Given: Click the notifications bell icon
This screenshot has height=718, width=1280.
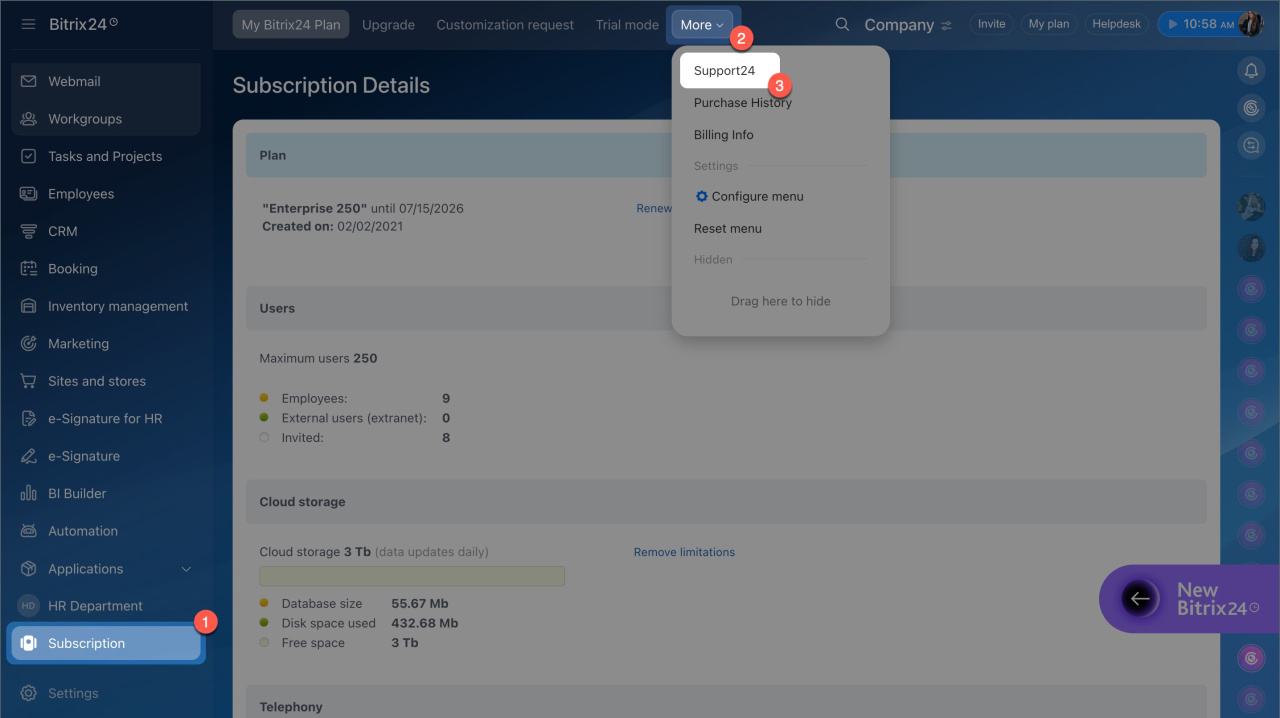Looking at the screenshot, I should tap(1250, 70).
